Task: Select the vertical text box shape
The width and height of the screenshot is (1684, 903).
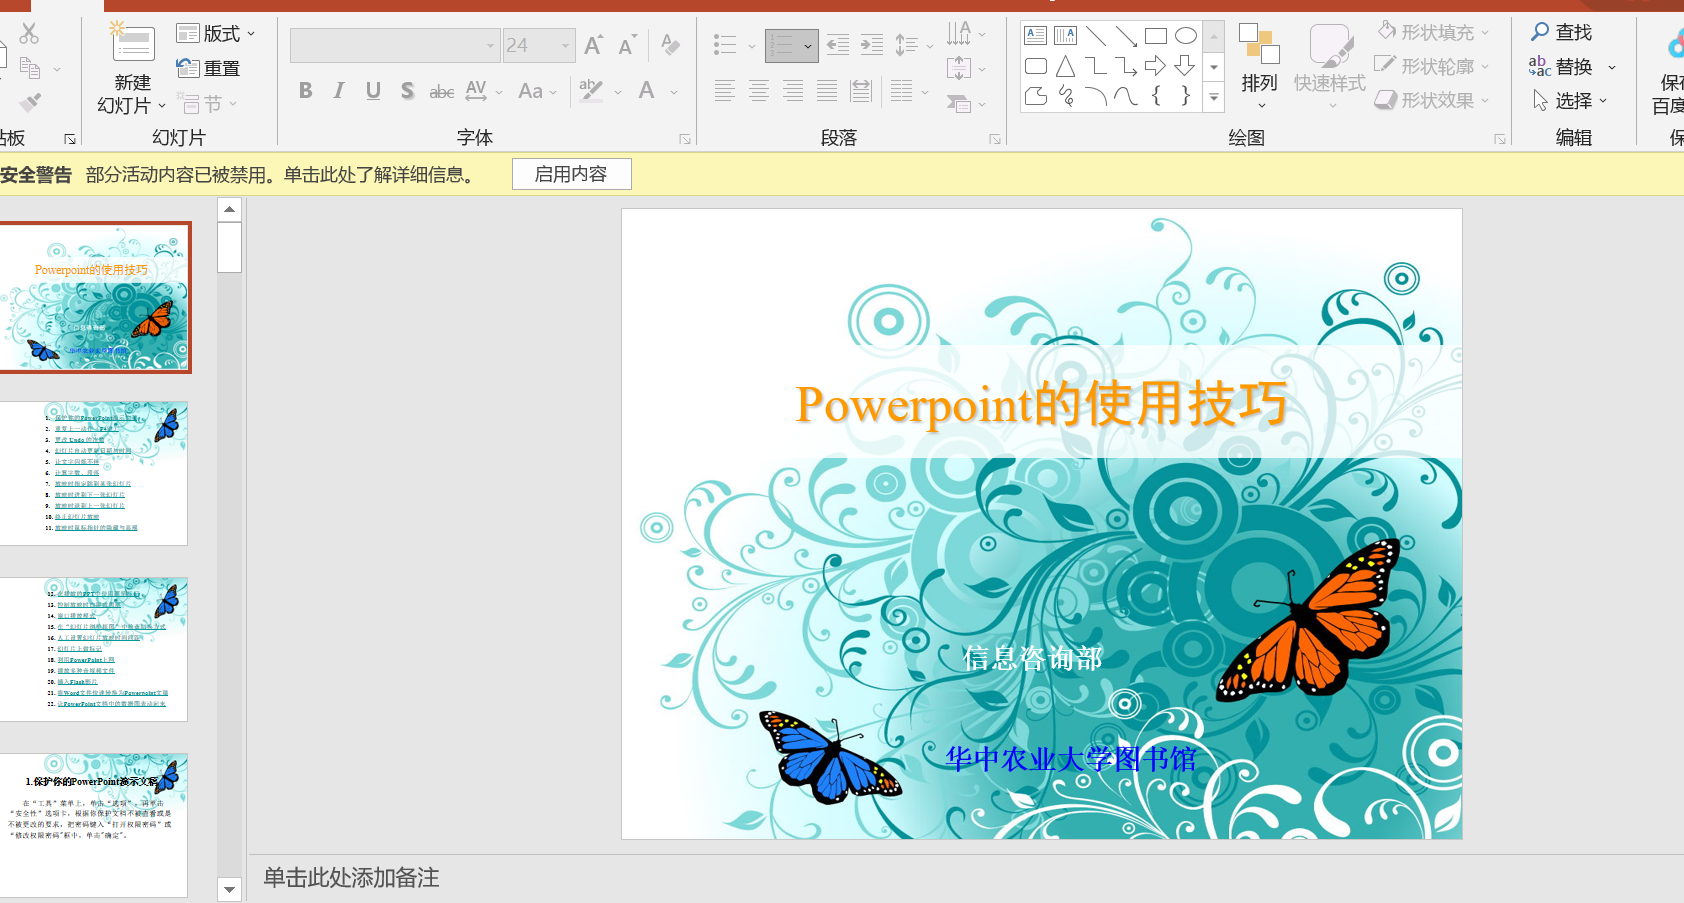Action: pos(1066,36)
